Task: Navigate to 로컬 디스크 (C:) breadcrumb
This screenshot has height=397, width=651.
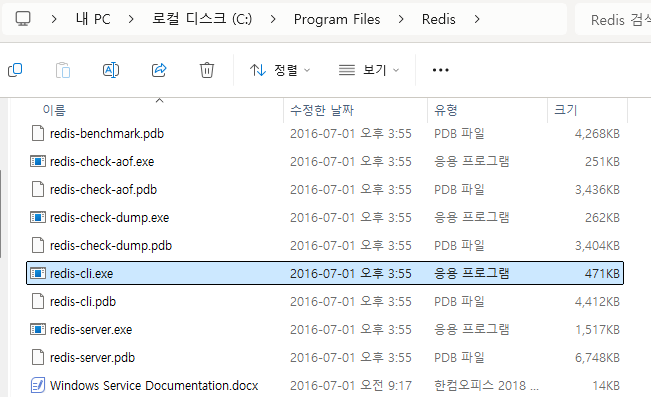Action: [x=202, y=19]
